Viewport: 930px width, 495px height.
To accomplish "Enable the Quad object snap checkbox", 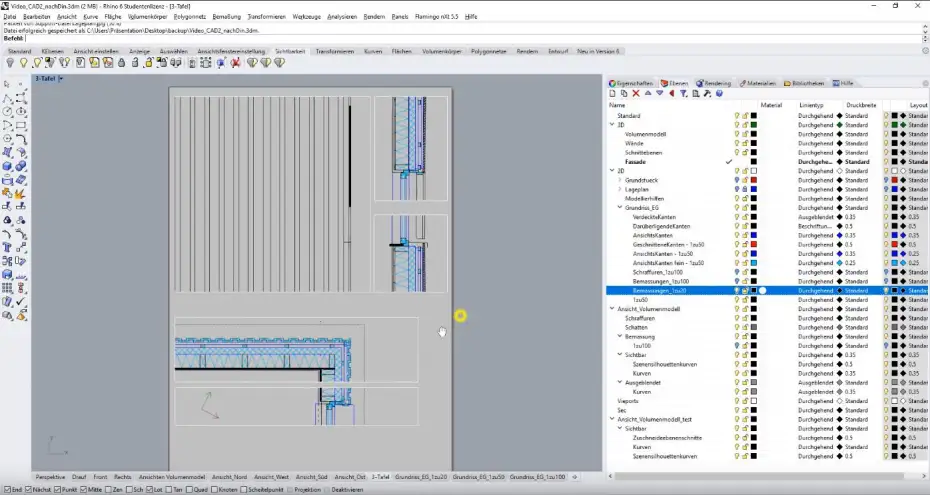I will pyautogui.click(x=189, y=490).
